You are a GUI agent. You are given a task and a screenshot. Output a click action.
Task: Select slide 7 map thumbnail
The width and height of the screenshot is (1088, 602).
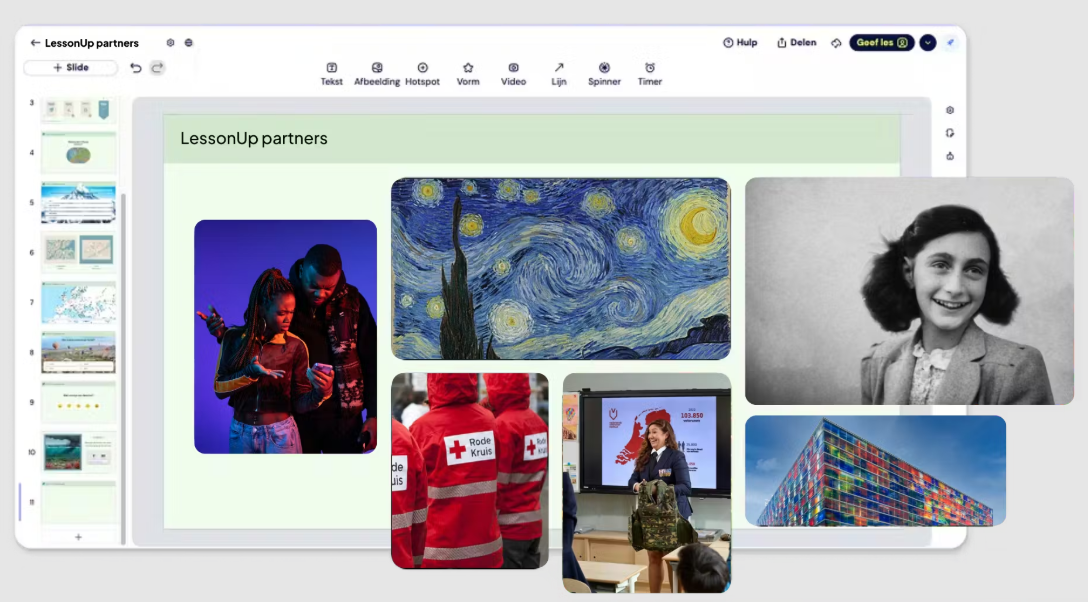tap(78, 302)
